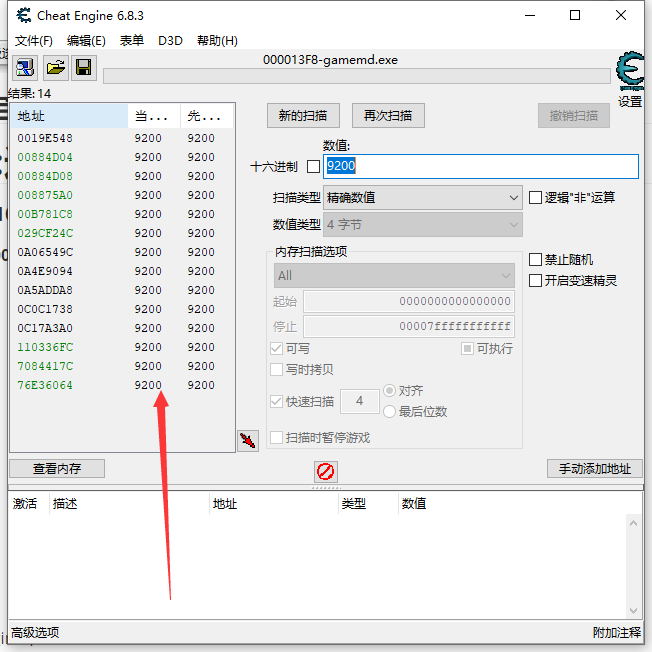Click the open folder load icon

click(x=55, y=68)
